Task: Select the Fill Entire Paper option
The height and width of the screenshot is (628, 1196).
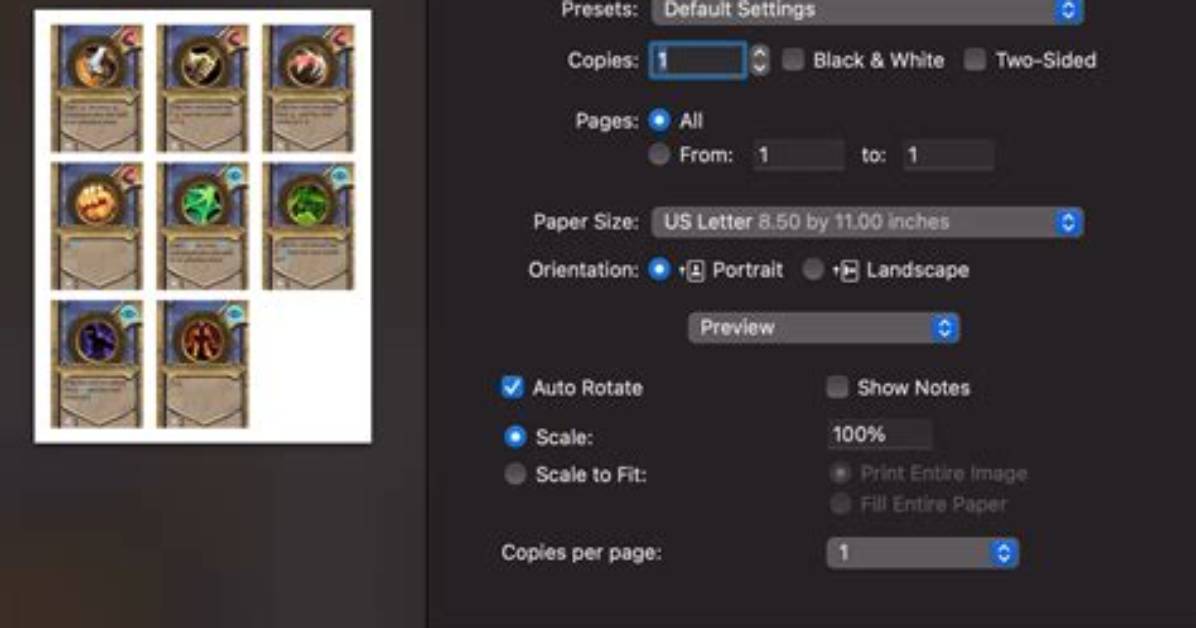Action: [x=840, y=504]
